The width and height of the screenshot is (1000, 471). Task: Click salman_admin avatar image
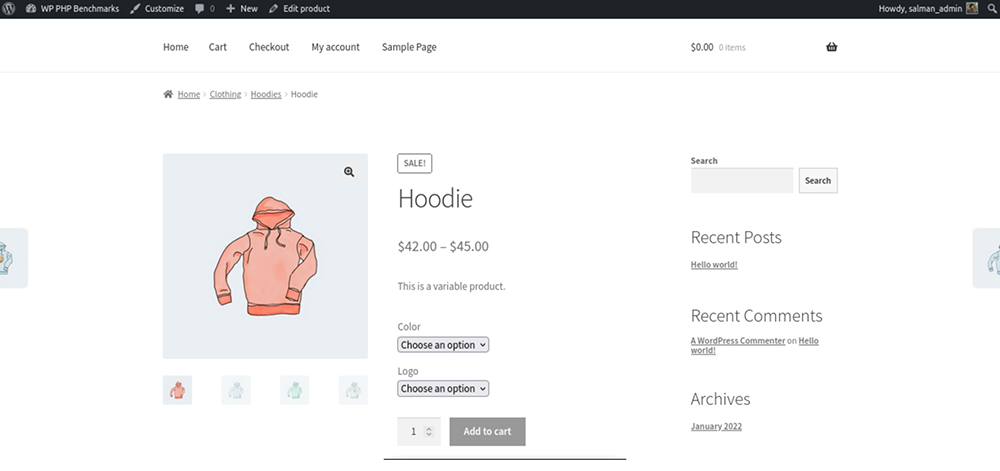click(x=971, y=8)
